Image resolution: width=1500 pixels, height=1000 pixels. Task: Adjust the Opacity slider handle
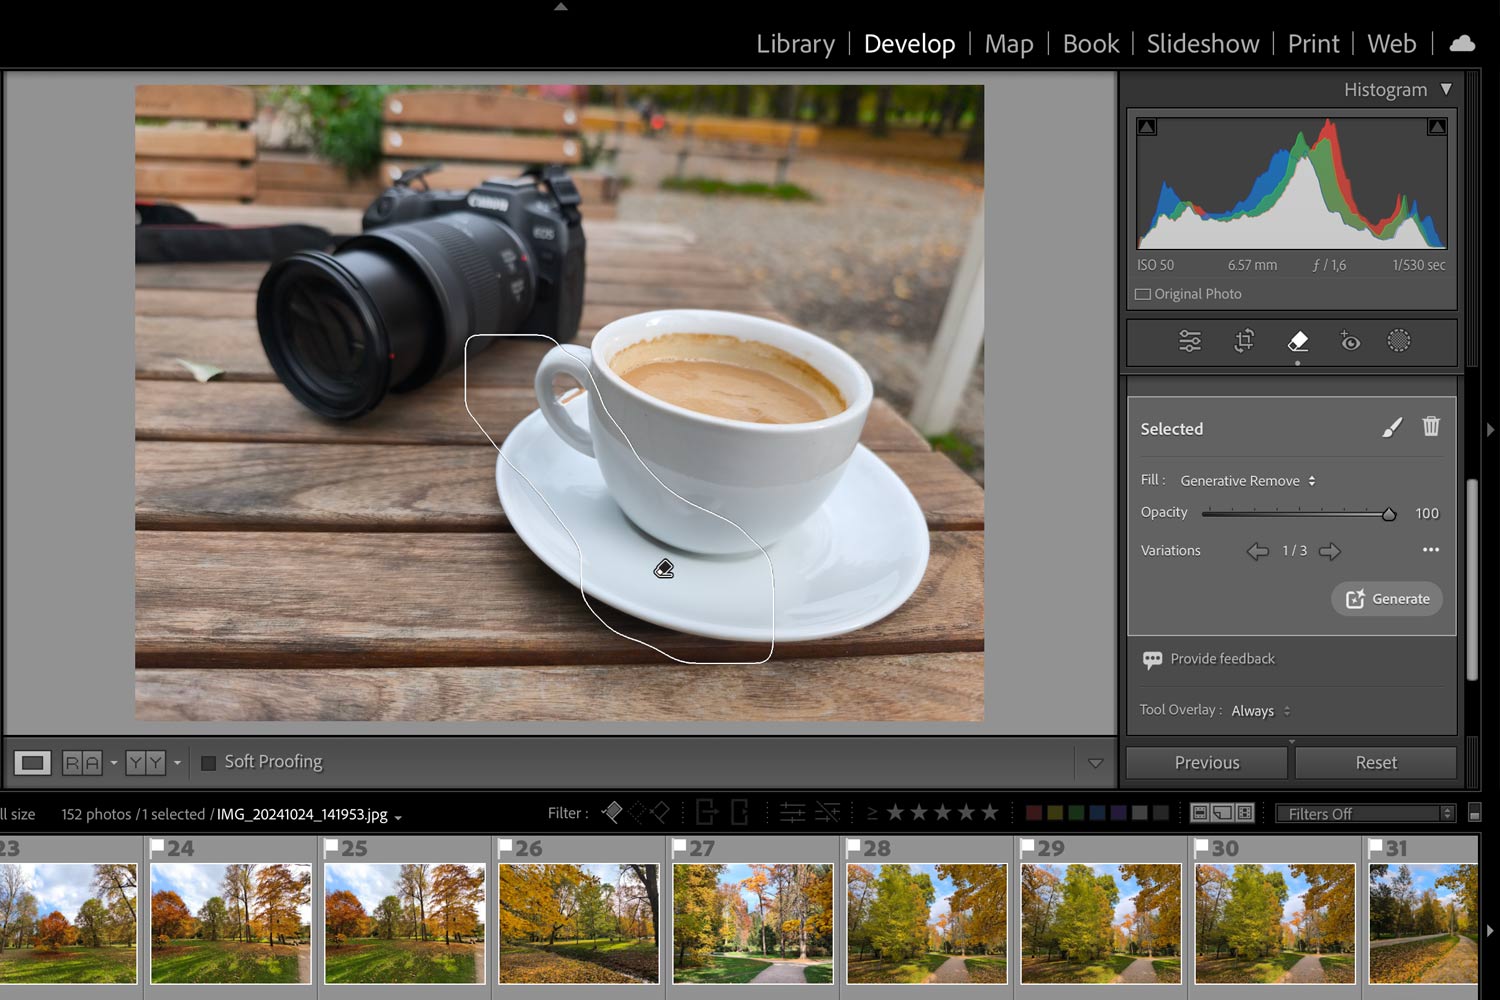pos(1388,514)
